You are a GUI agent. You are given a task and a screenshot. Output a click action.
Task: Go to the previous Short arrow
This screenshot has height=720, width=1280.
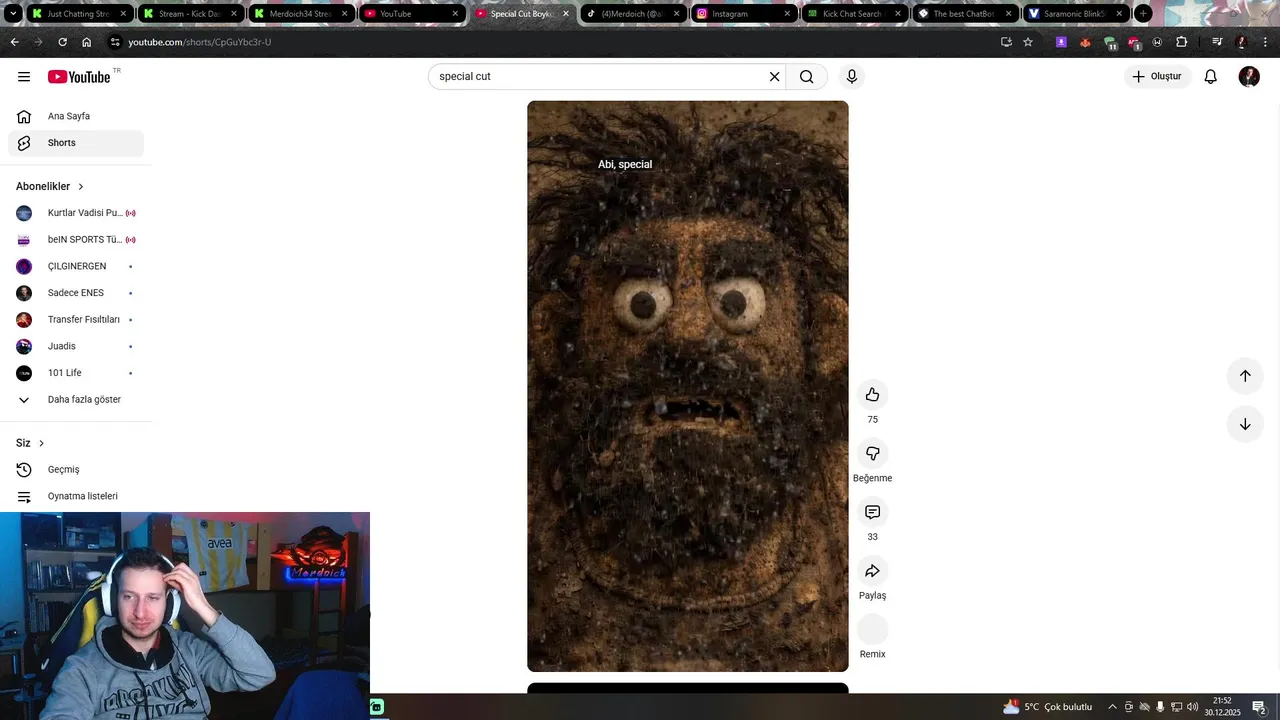1245,376
